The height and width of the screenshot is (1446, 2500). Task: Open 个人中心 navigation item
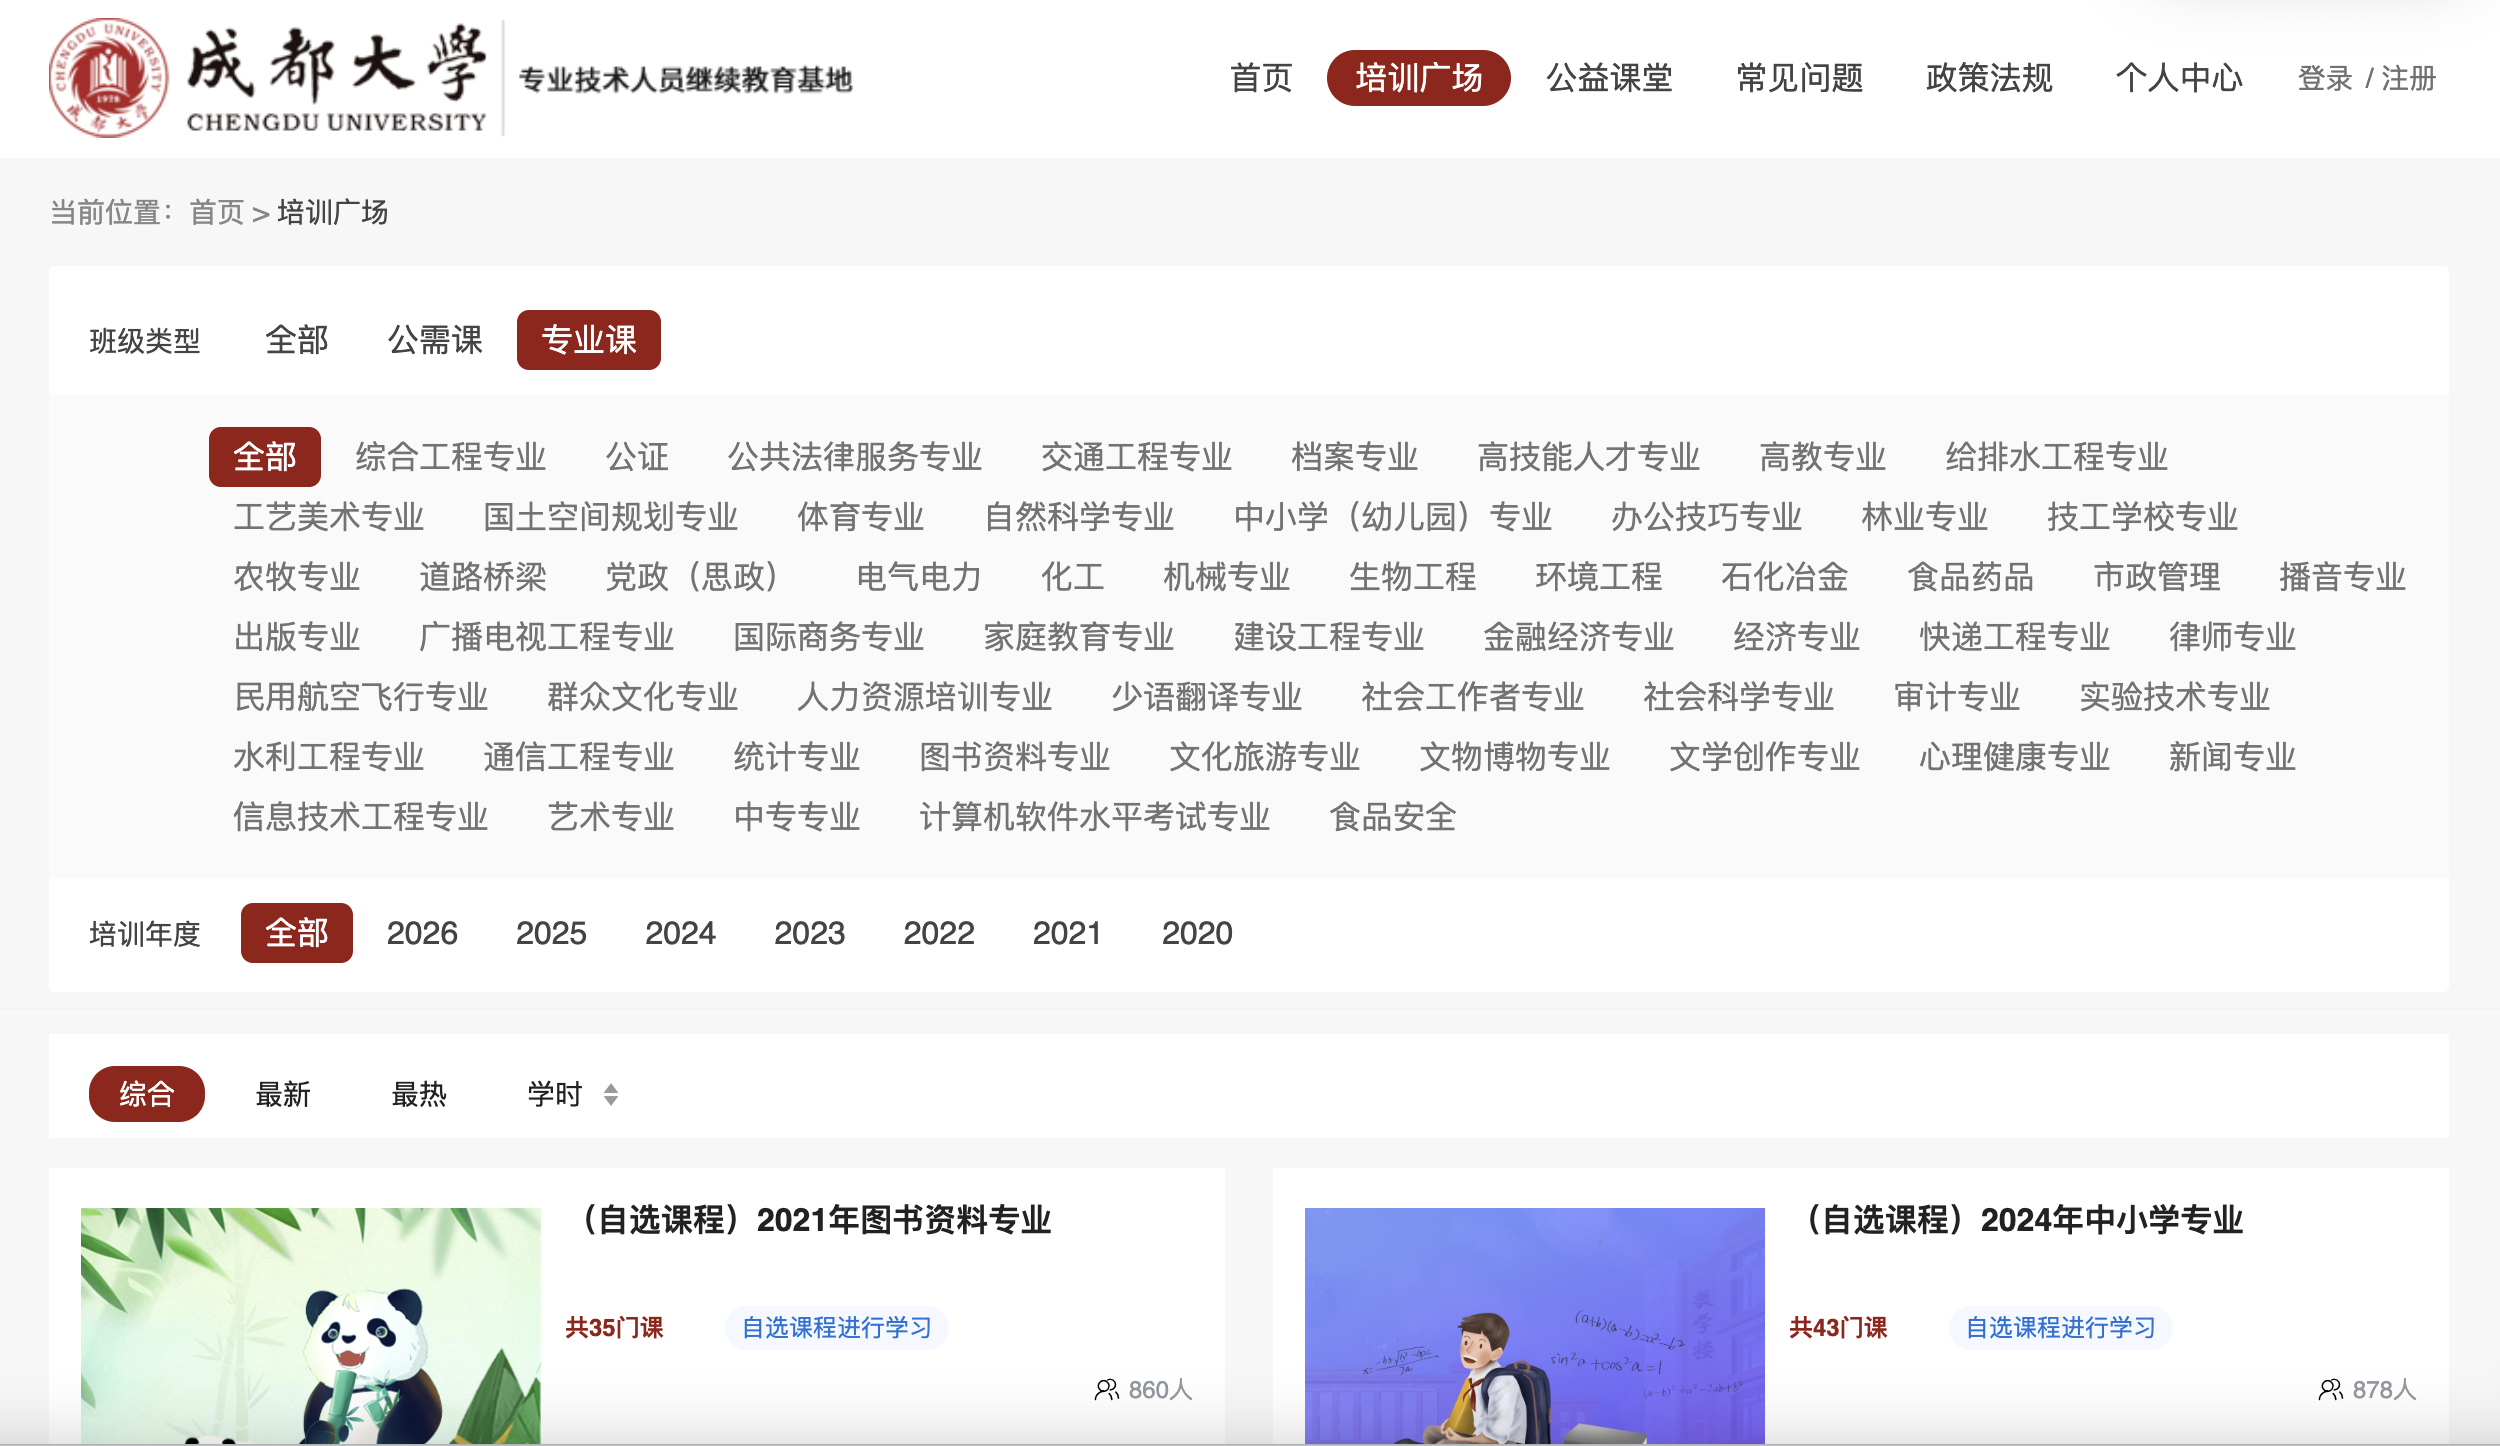tap(2179, 78)
